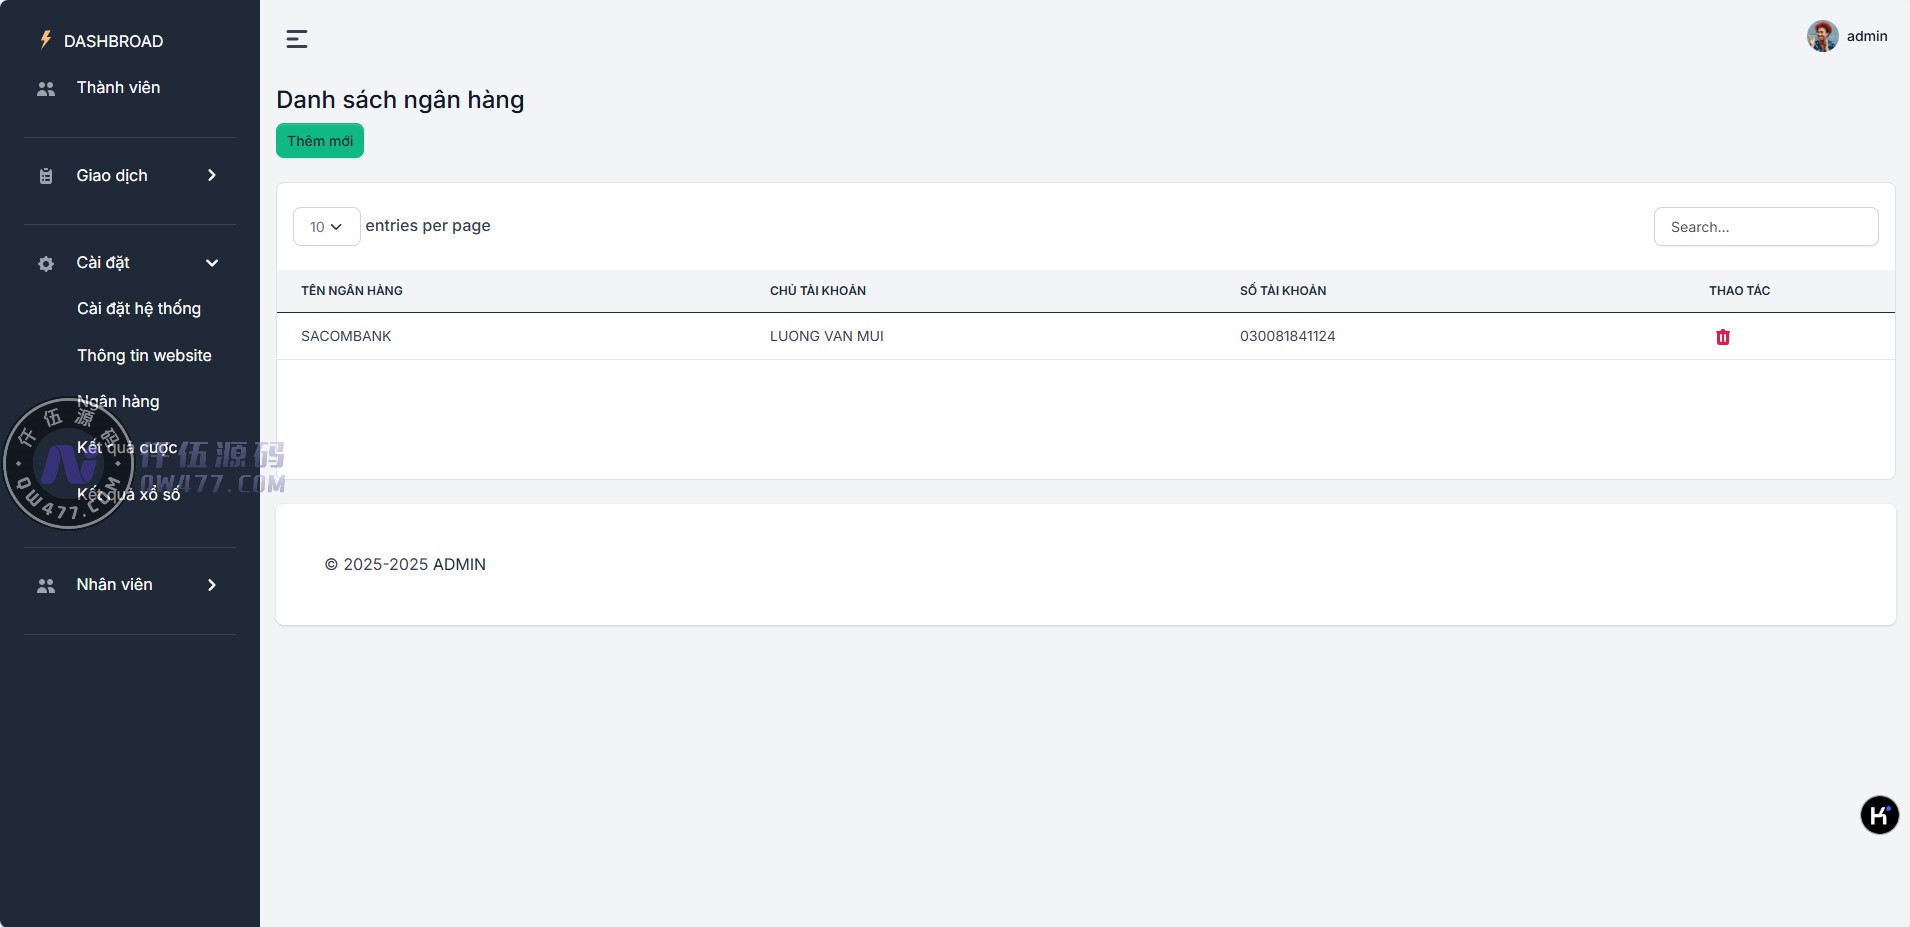Collapse the Cài đặt submenu chevron
The height and width of the screenshot is (927, 1910).
tap(212, 263)
